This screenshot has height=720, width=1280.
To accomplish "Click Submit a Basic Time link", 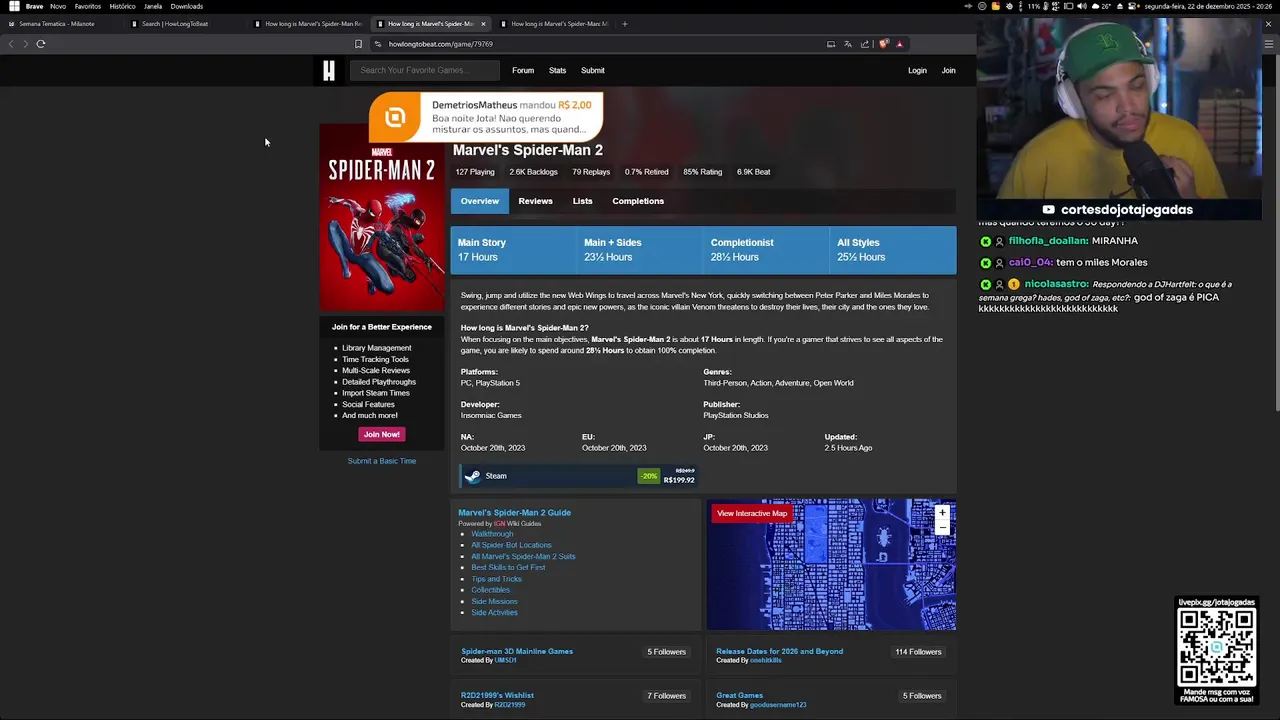I will [382, 461].
